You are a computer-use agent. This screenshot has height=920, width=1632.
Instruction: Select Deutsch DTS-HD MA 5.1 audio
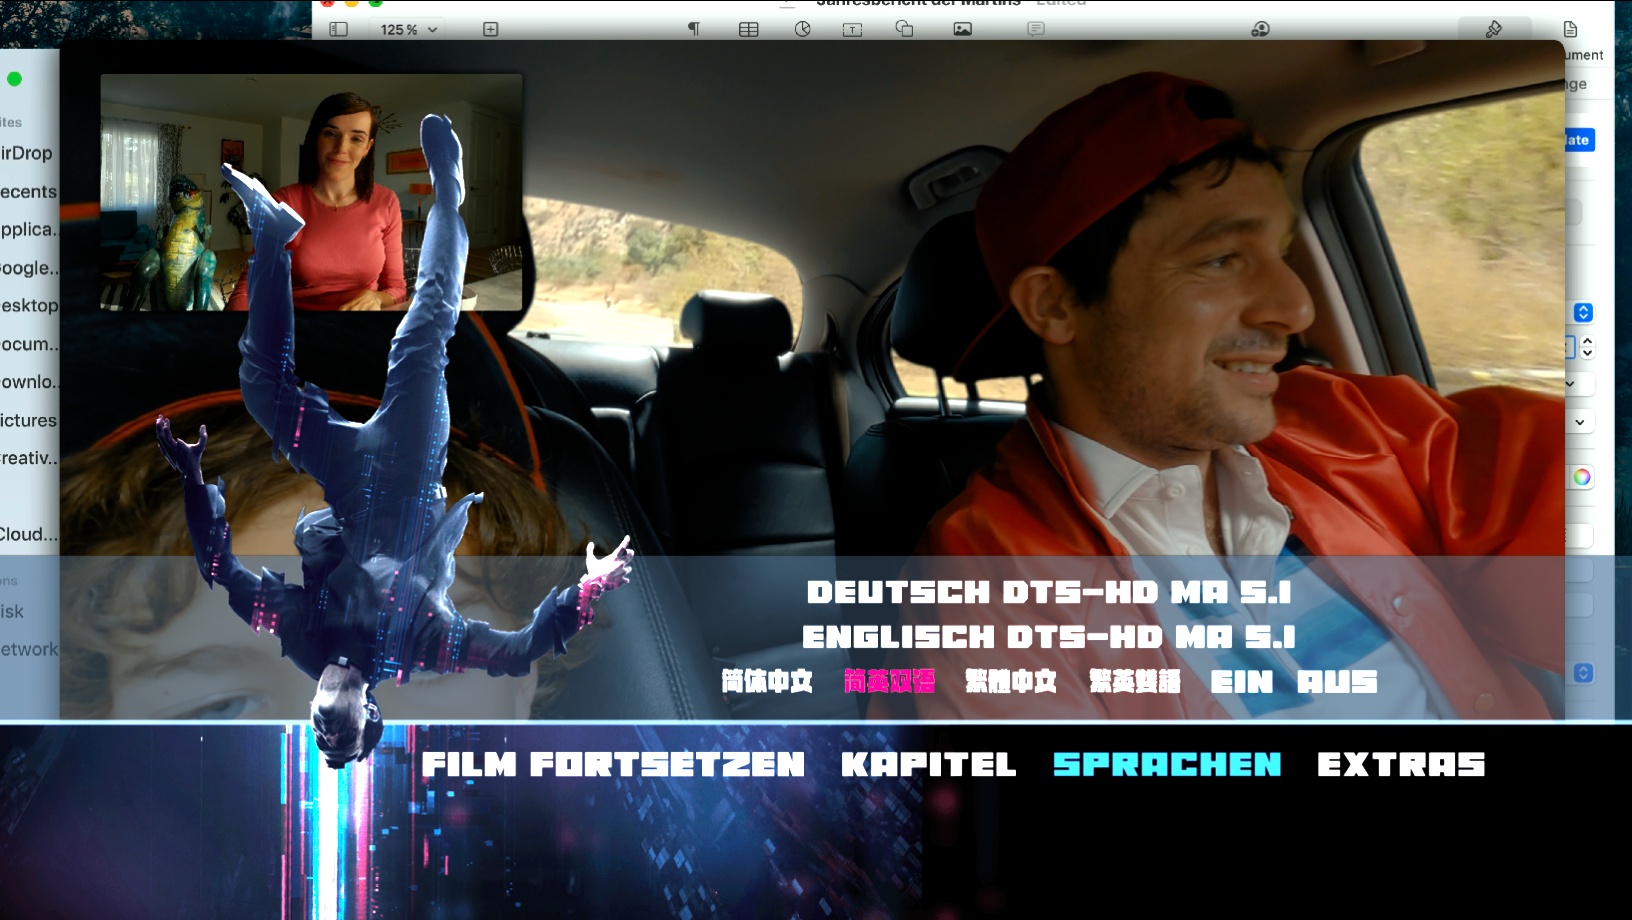pos(1049,592)
